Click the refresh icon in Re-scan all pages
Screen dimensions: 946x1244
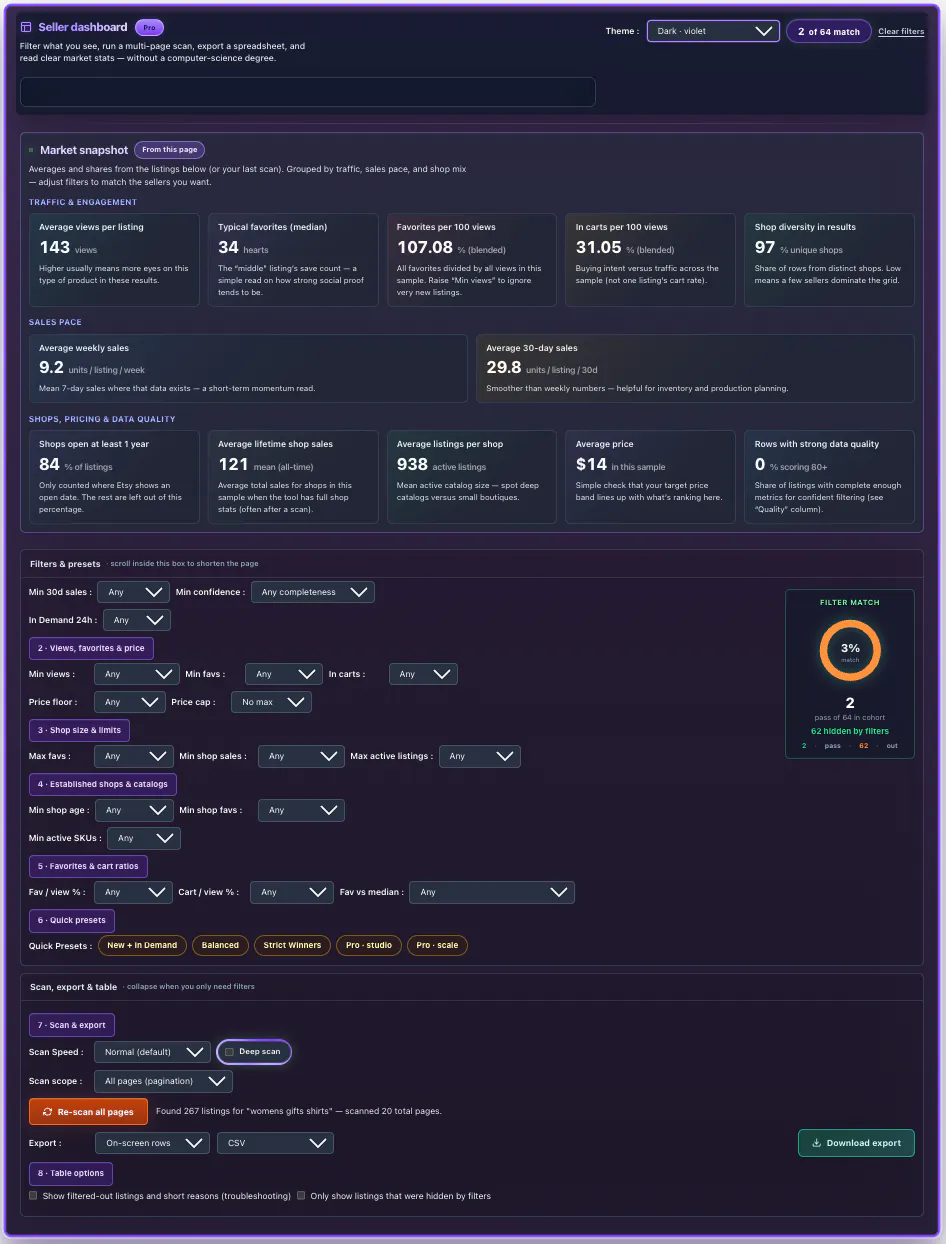pyautogui.click(x=47, y=1112)
